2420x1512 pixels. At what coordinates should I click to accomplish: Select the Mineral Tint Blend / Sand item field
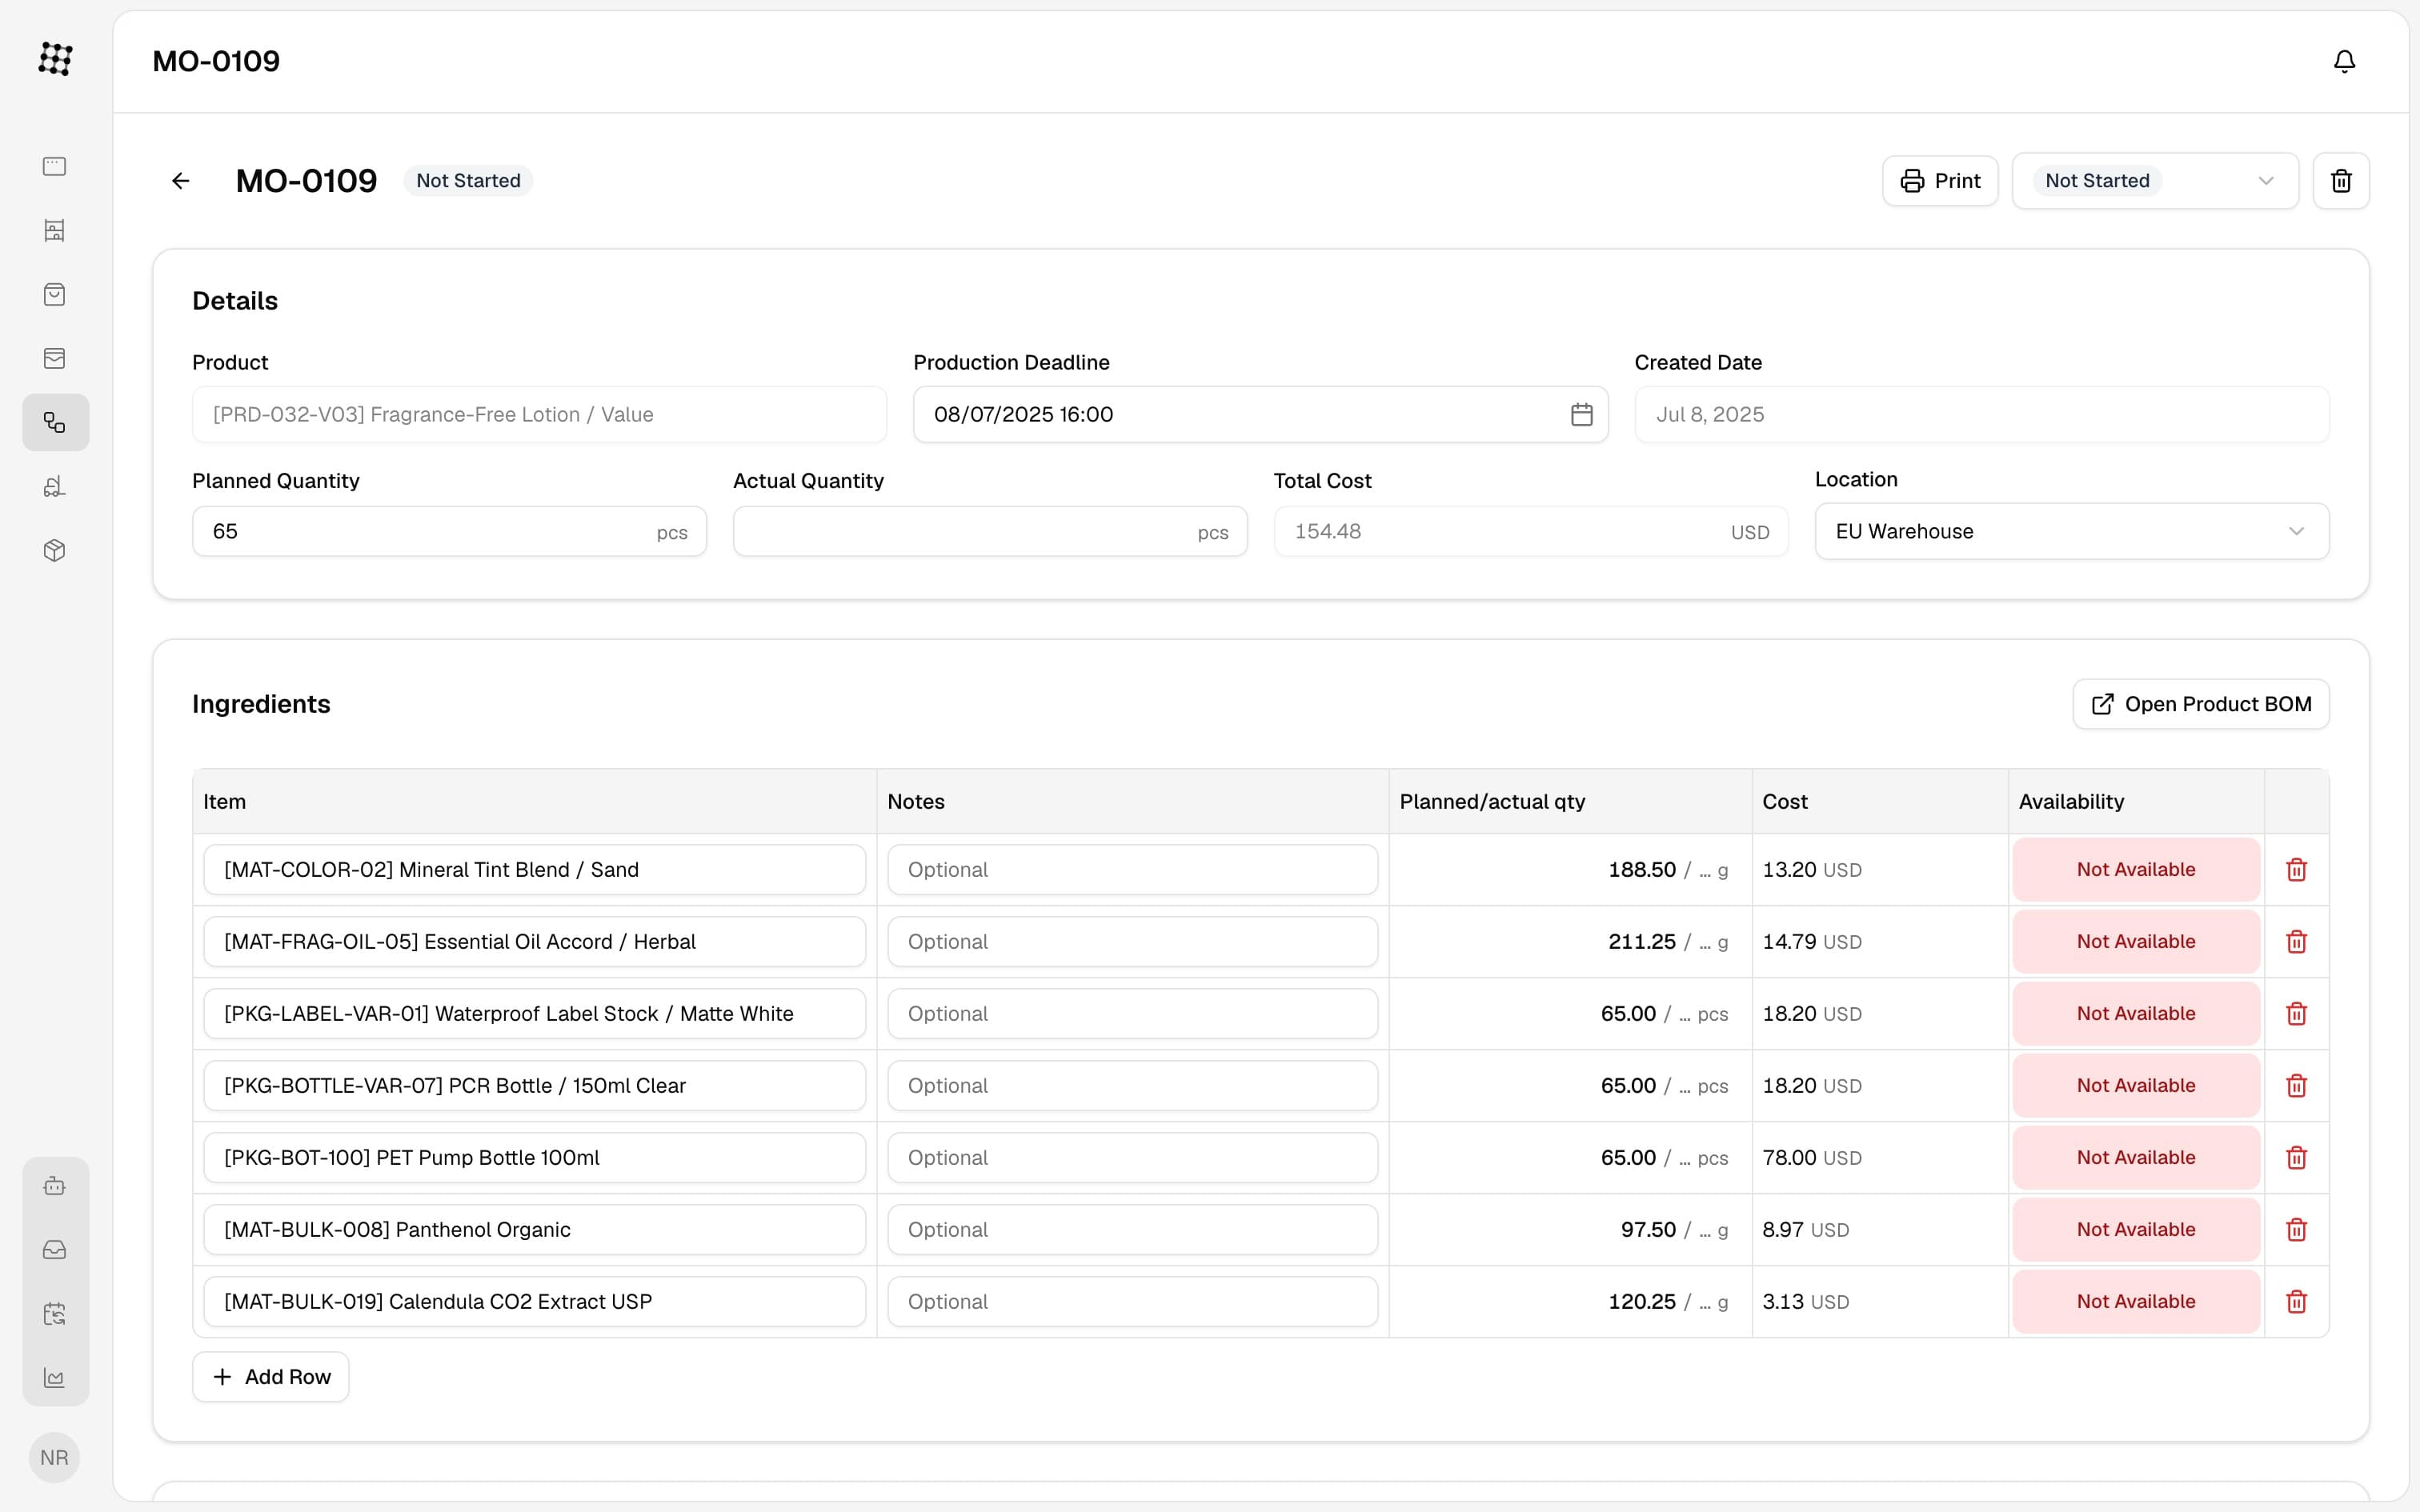pos(534,870)
